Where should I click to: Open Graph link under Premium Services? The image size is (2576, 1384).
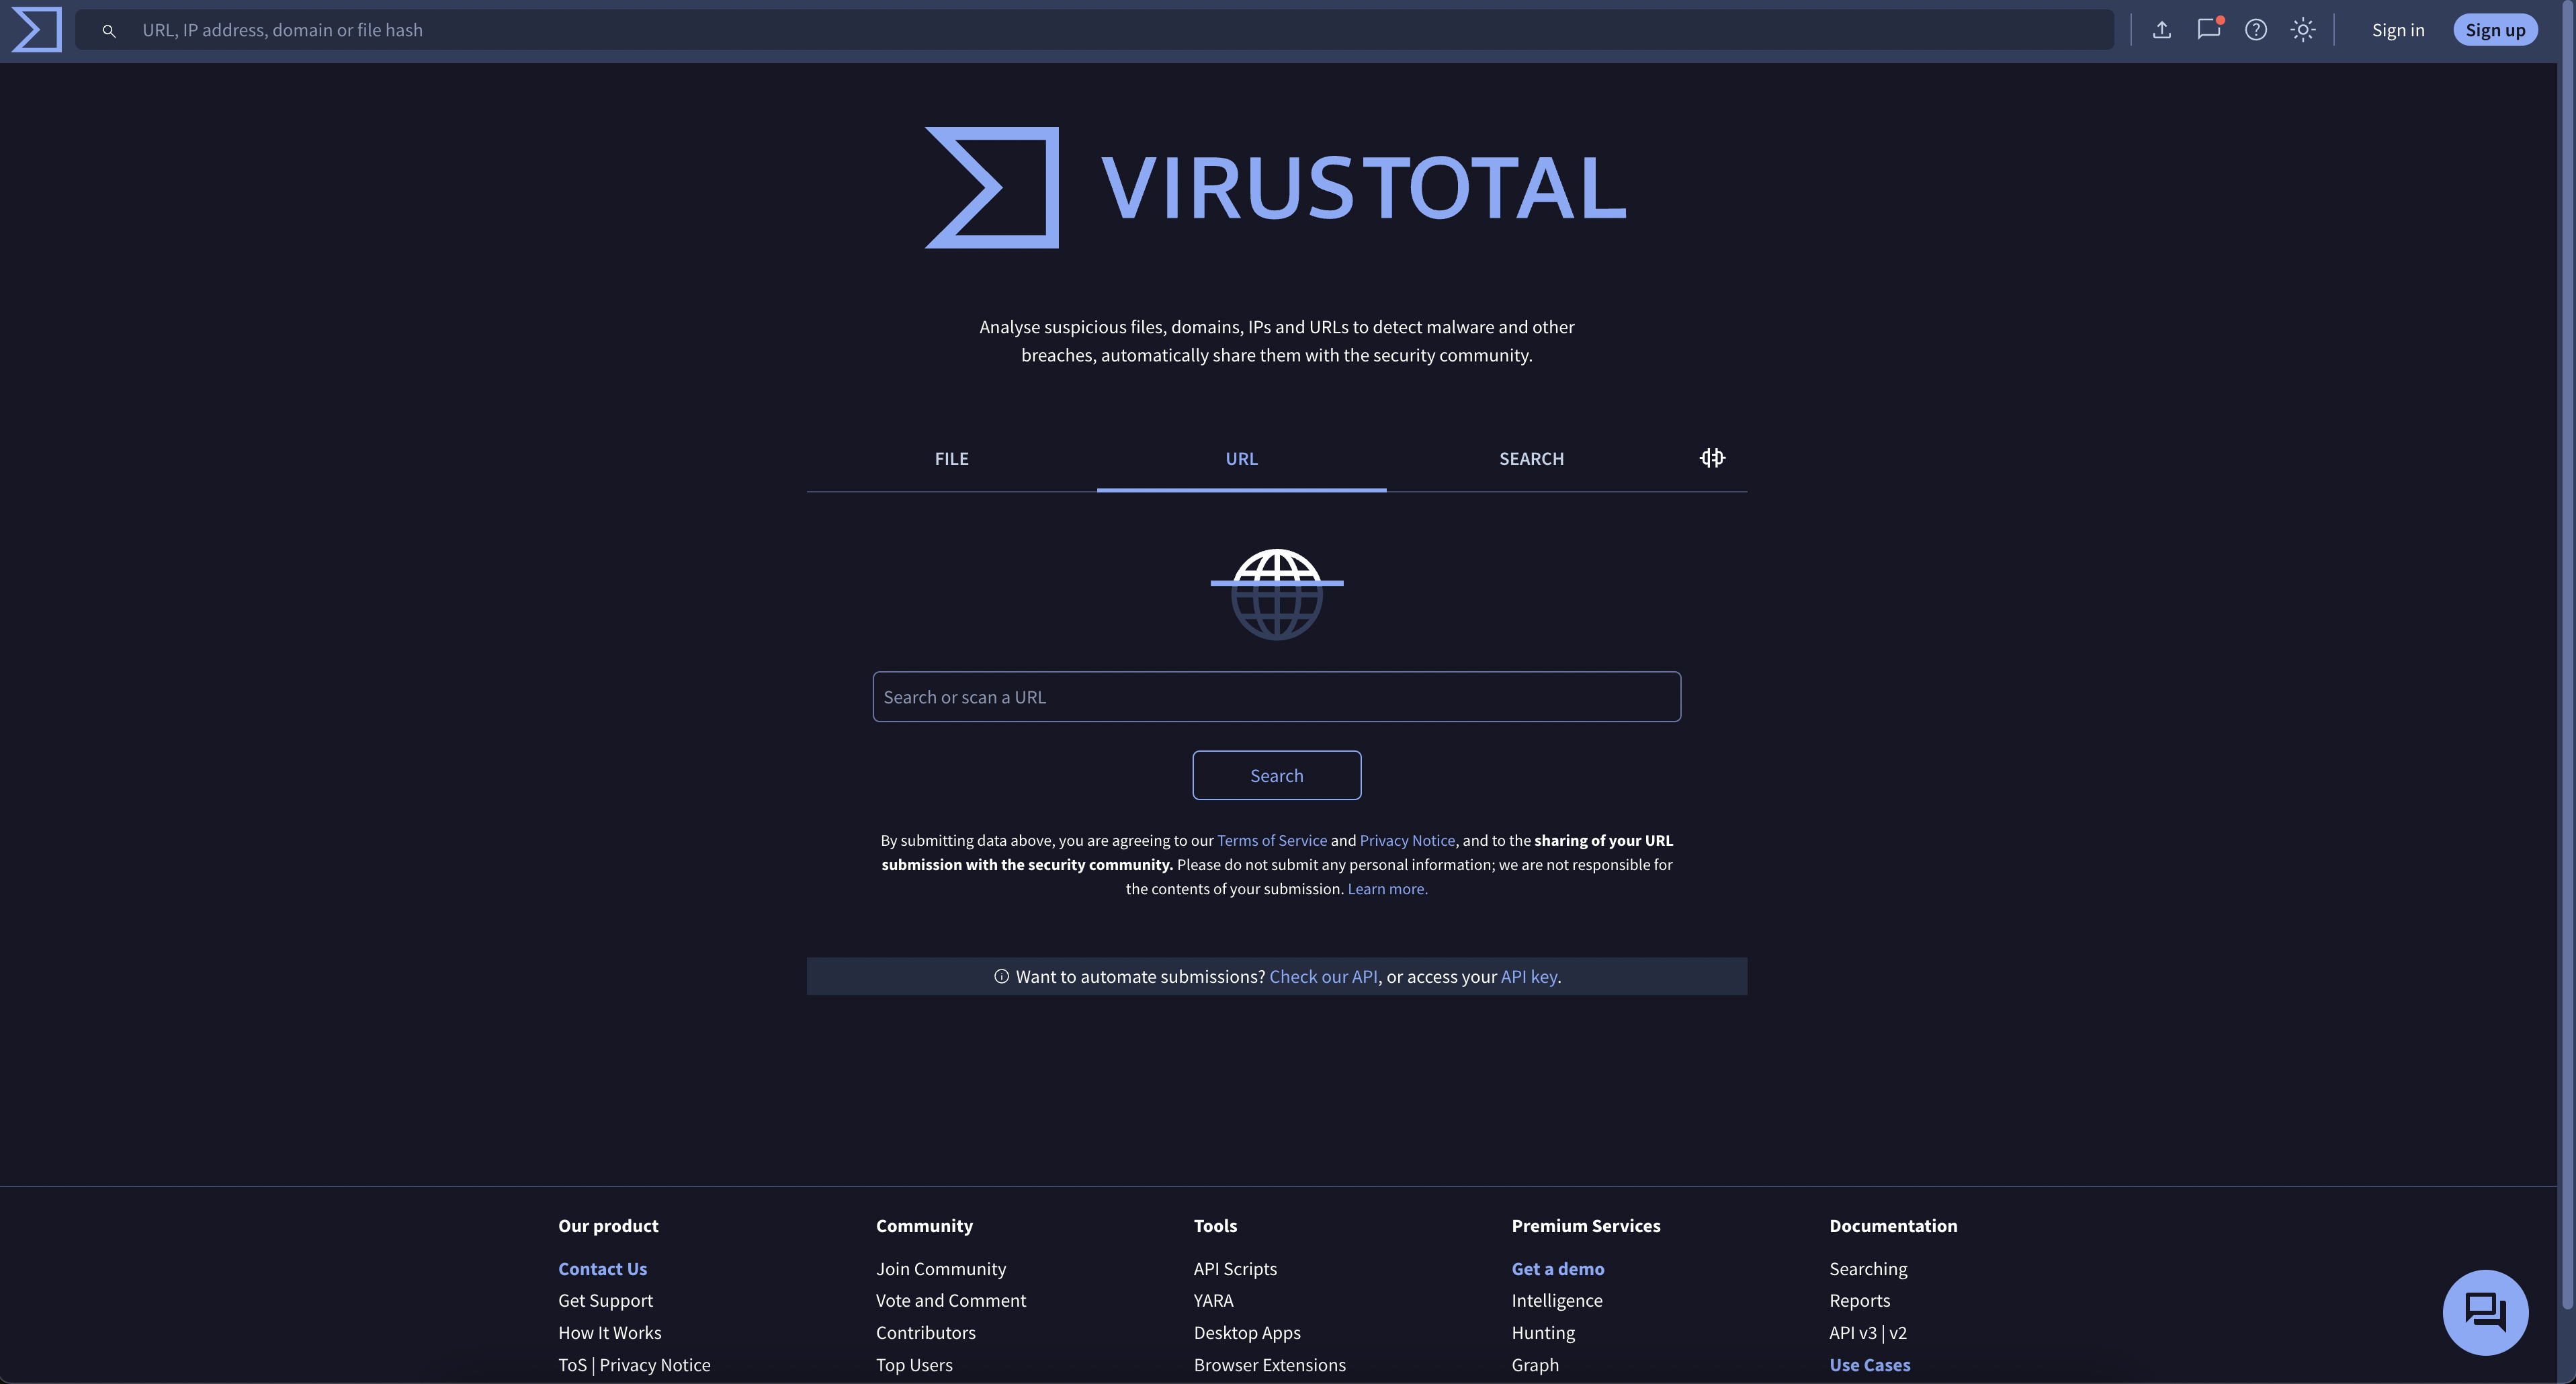tap(1535, 1365)
